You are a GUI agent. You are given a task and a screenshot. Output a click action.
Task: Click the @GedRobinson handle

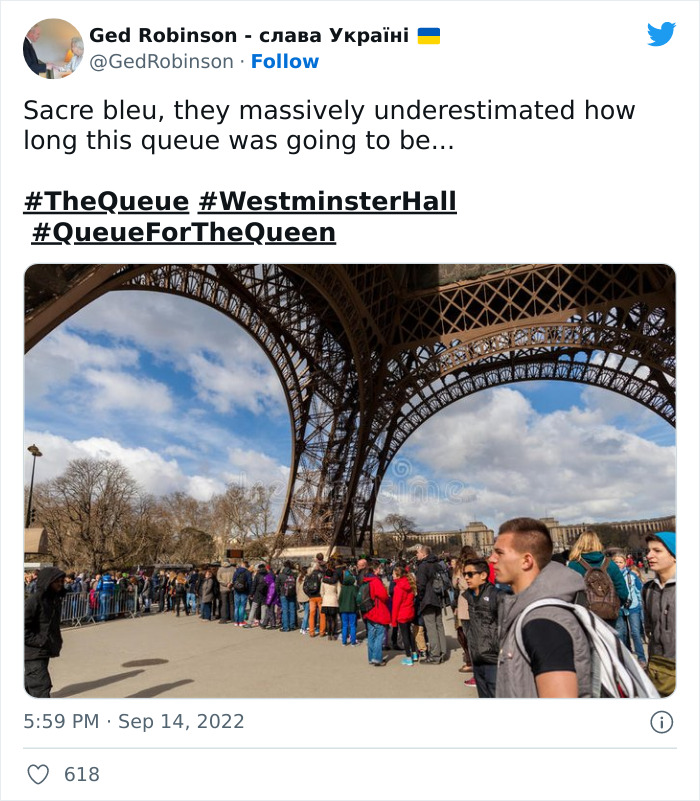(x=161, y=61)
